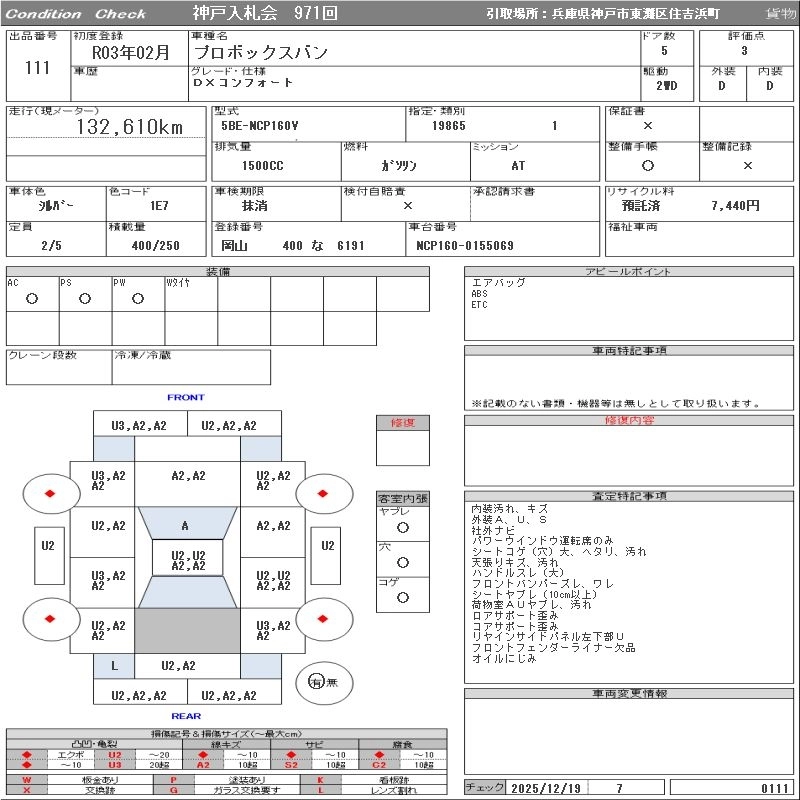Image resolution: width=800 pixels, height=800 pixels.
Task: Click the U2 red legend swatch
Action: (x=114, y=754)
